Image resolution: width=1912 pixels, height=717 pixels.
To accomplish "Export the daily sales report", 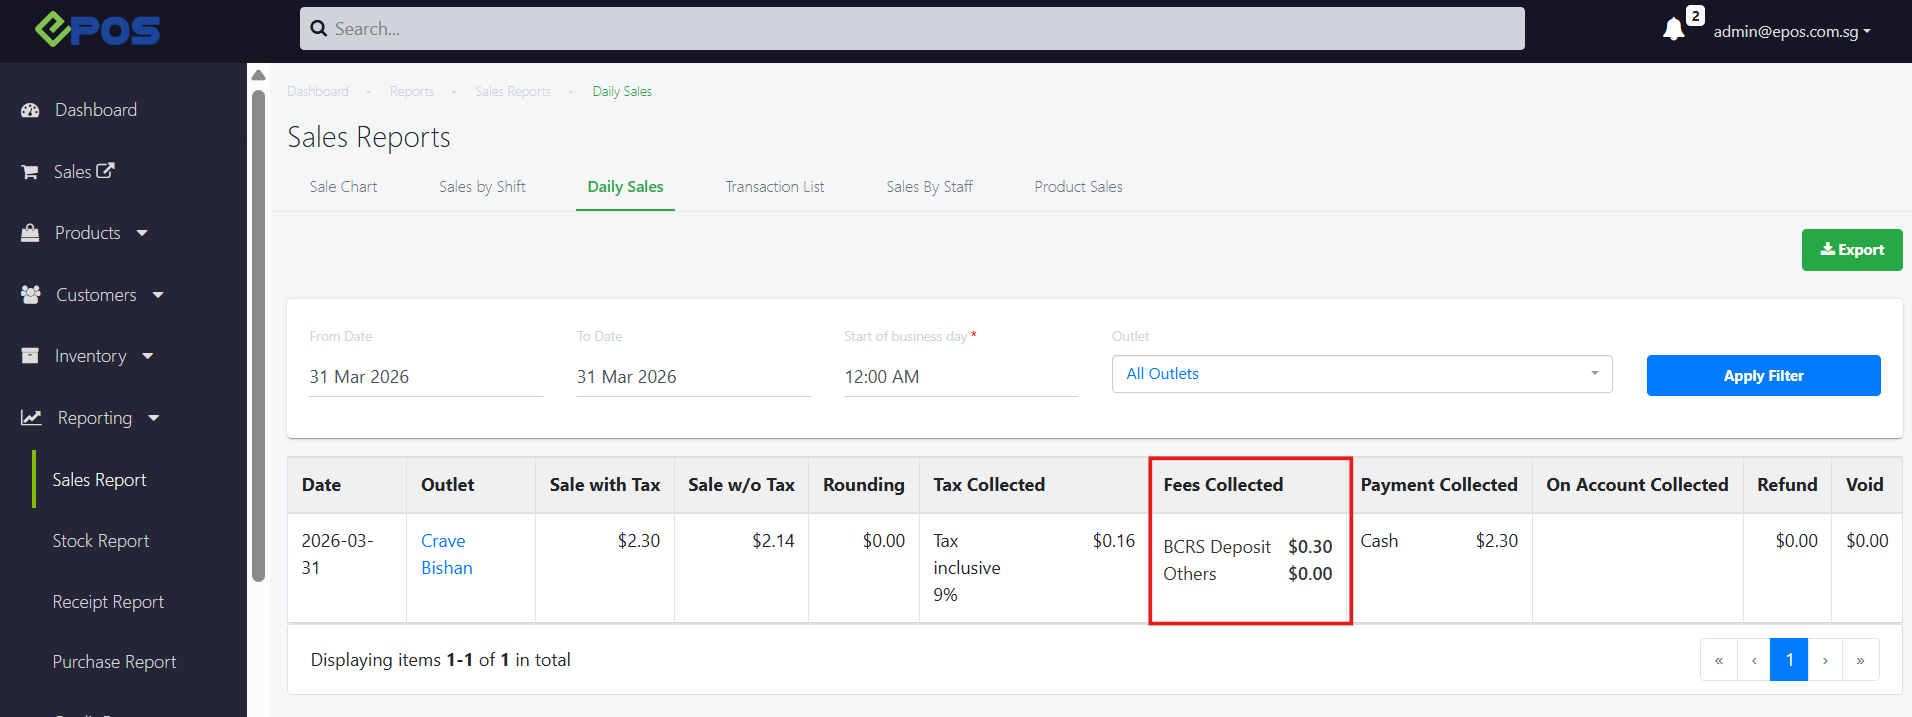I will click(1851, 250).
